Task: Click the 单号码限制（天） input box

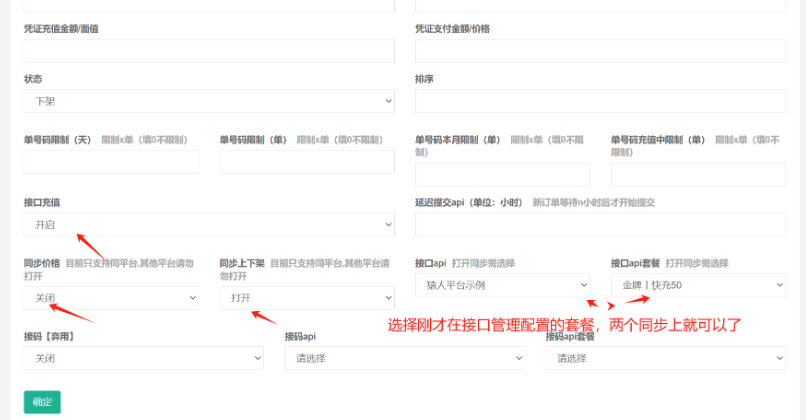Action: coord(111,162)
